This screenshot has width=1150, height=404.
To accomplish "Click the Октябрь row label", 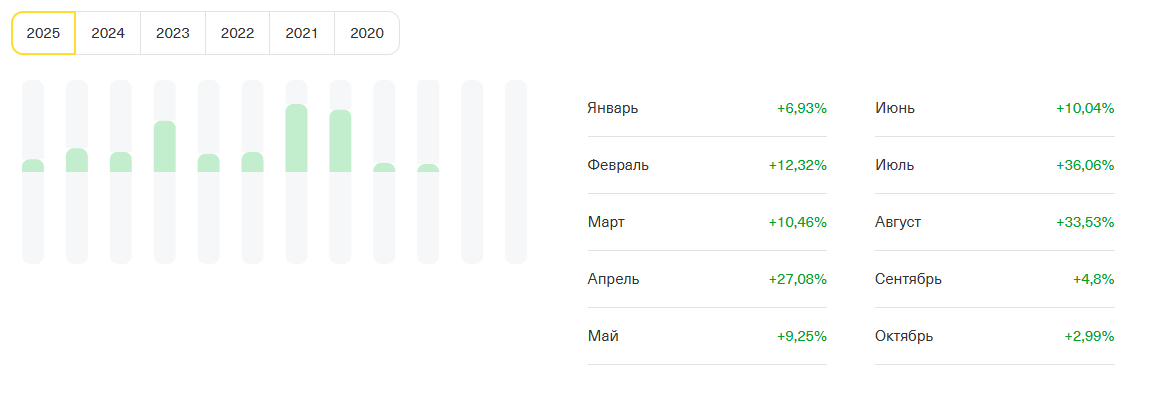I will pyautogui.click(x=904, y=336).
